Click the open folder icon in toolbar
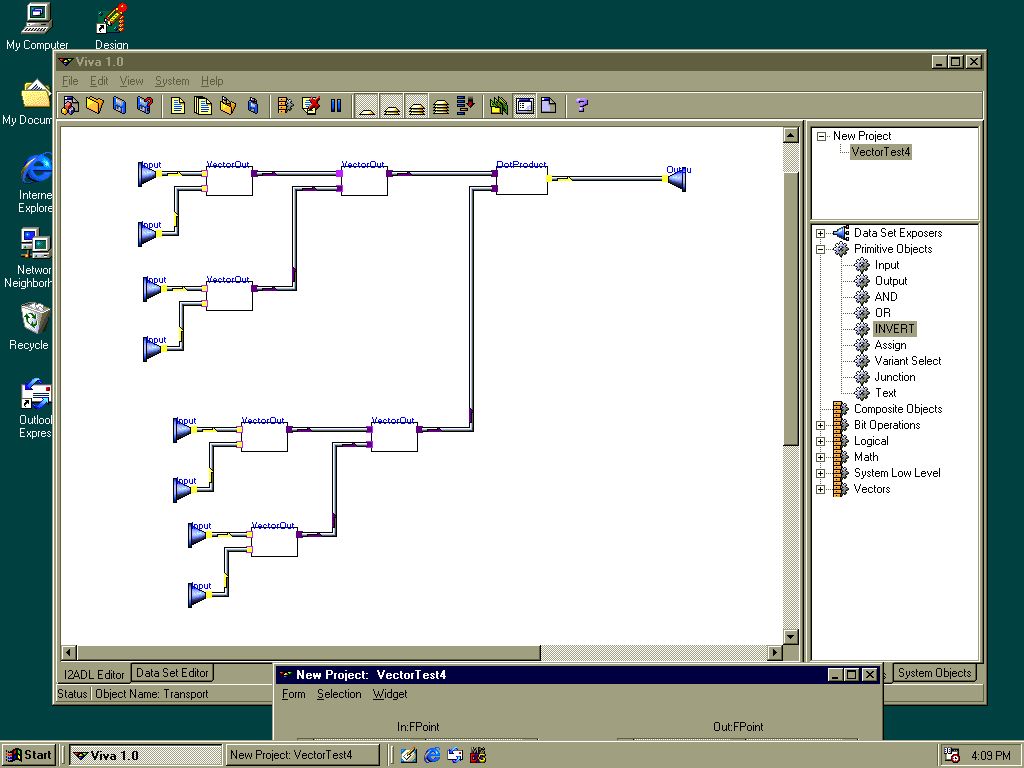 point(95,105)
